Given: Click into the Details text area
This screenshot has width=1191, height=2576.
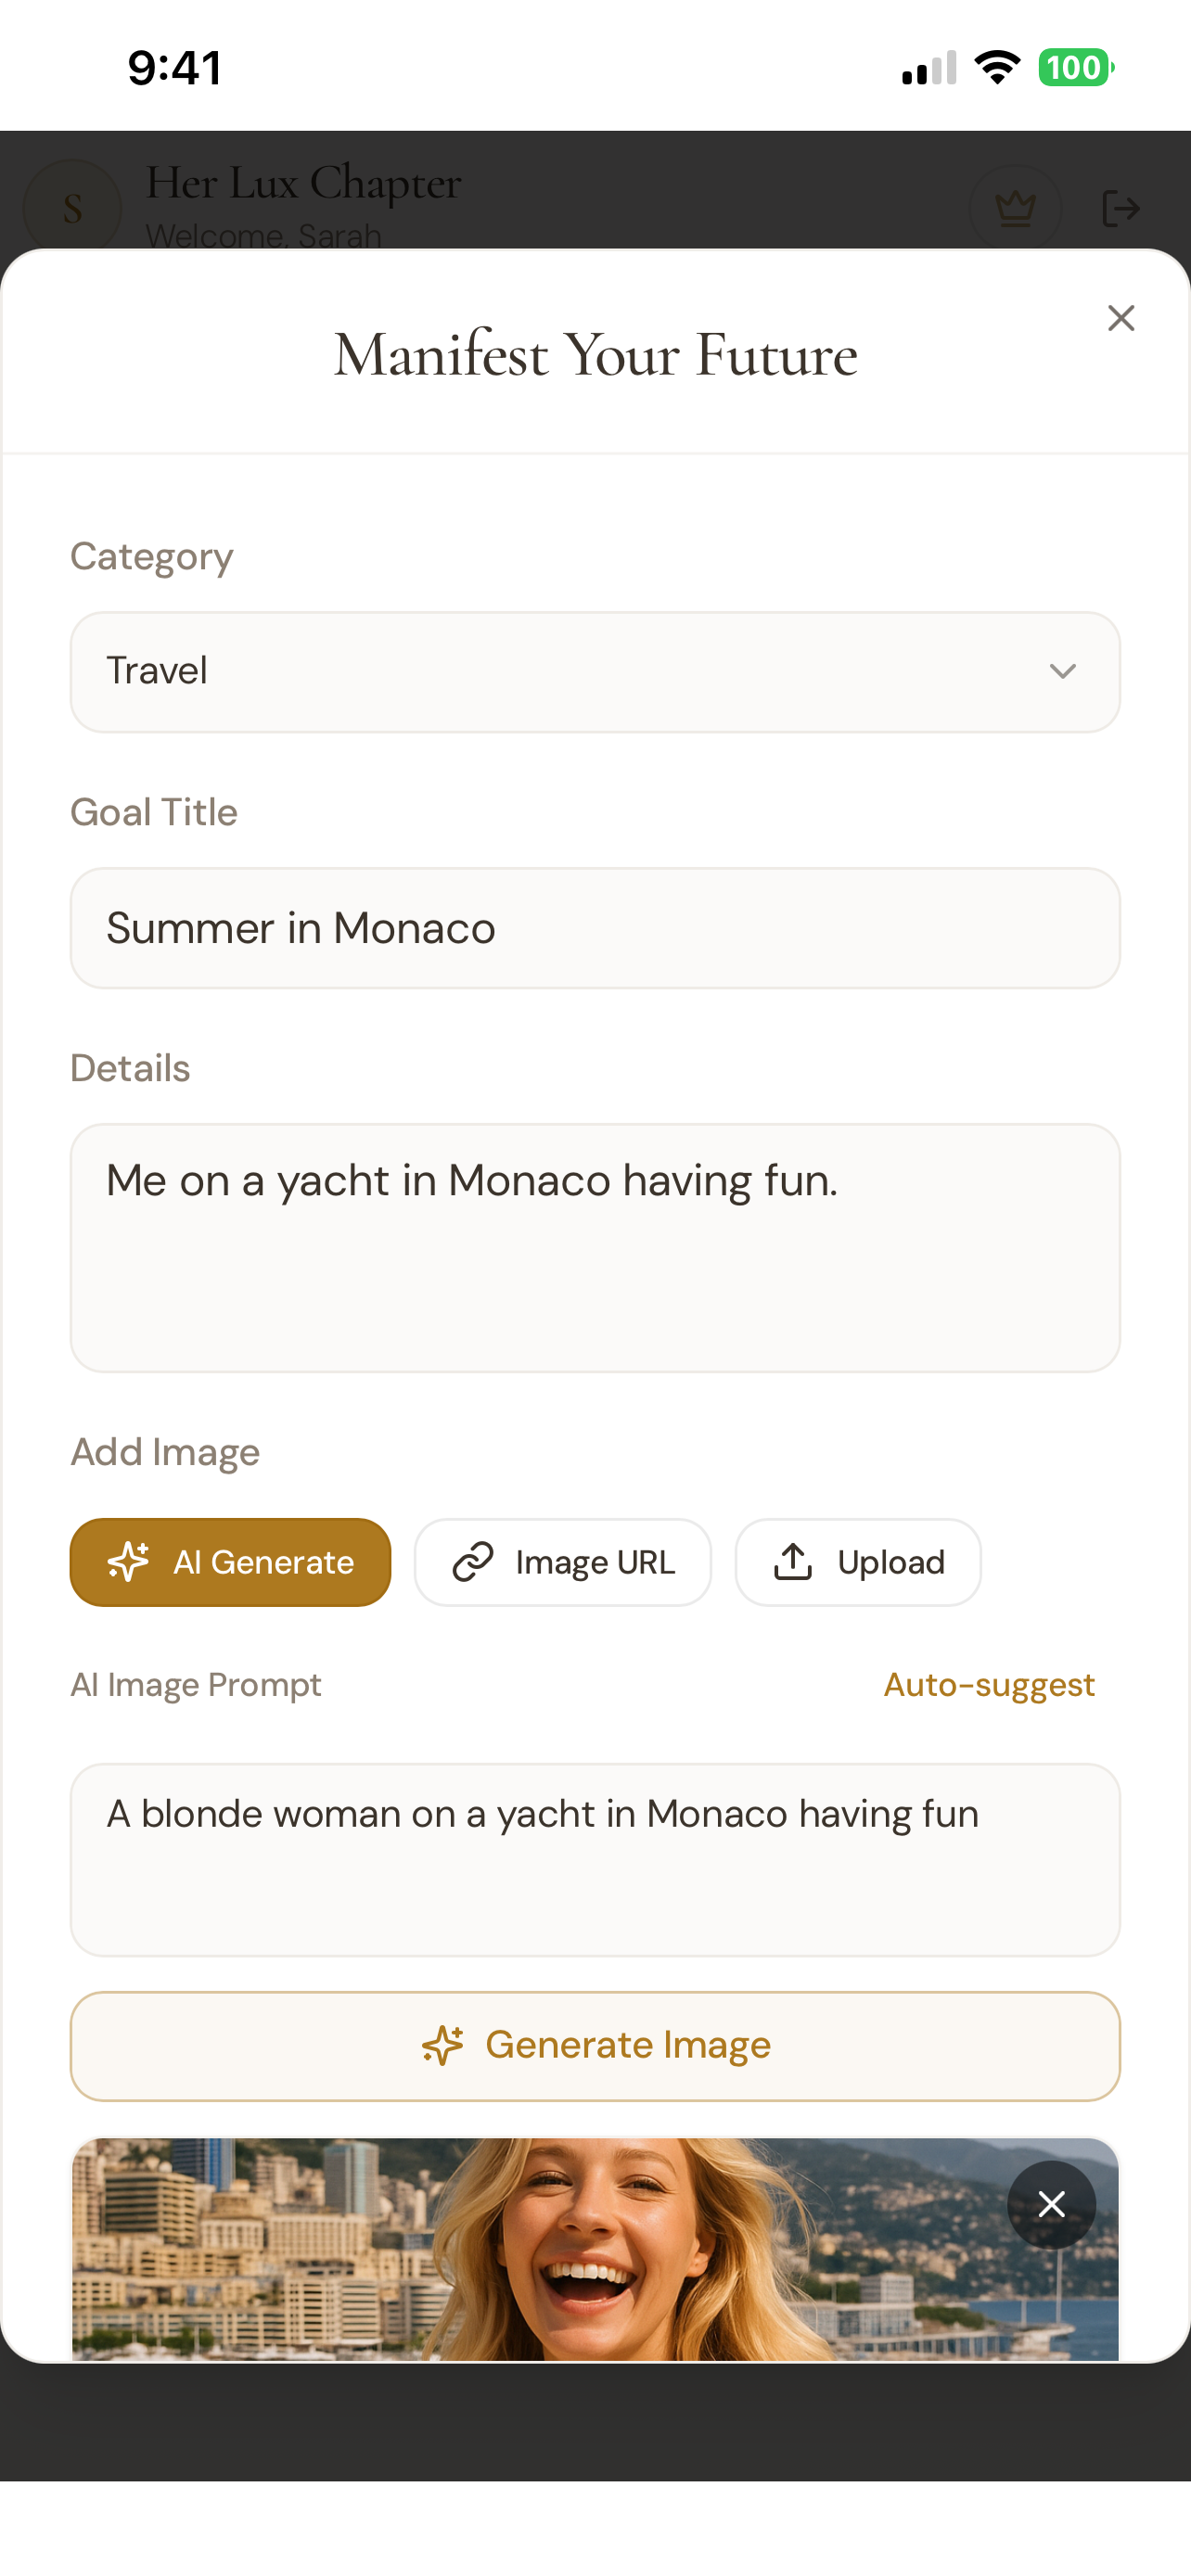Looking at the screenshot, I should pyautogui.click(x=595, y=1248).
